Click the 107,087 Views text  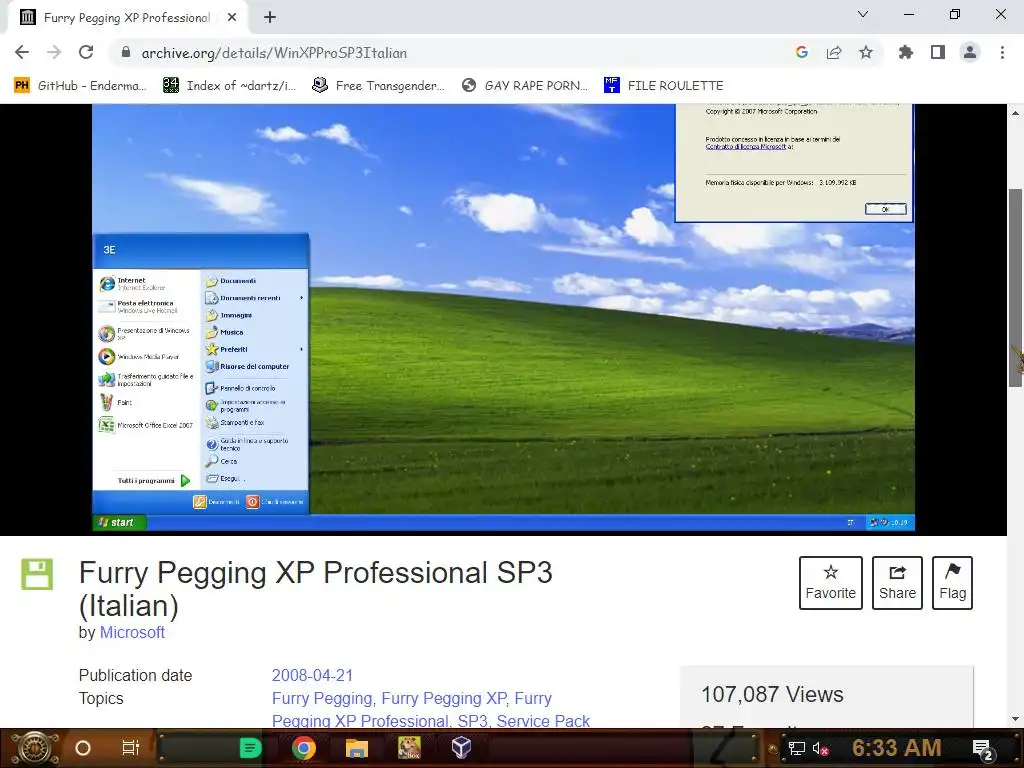773,694
